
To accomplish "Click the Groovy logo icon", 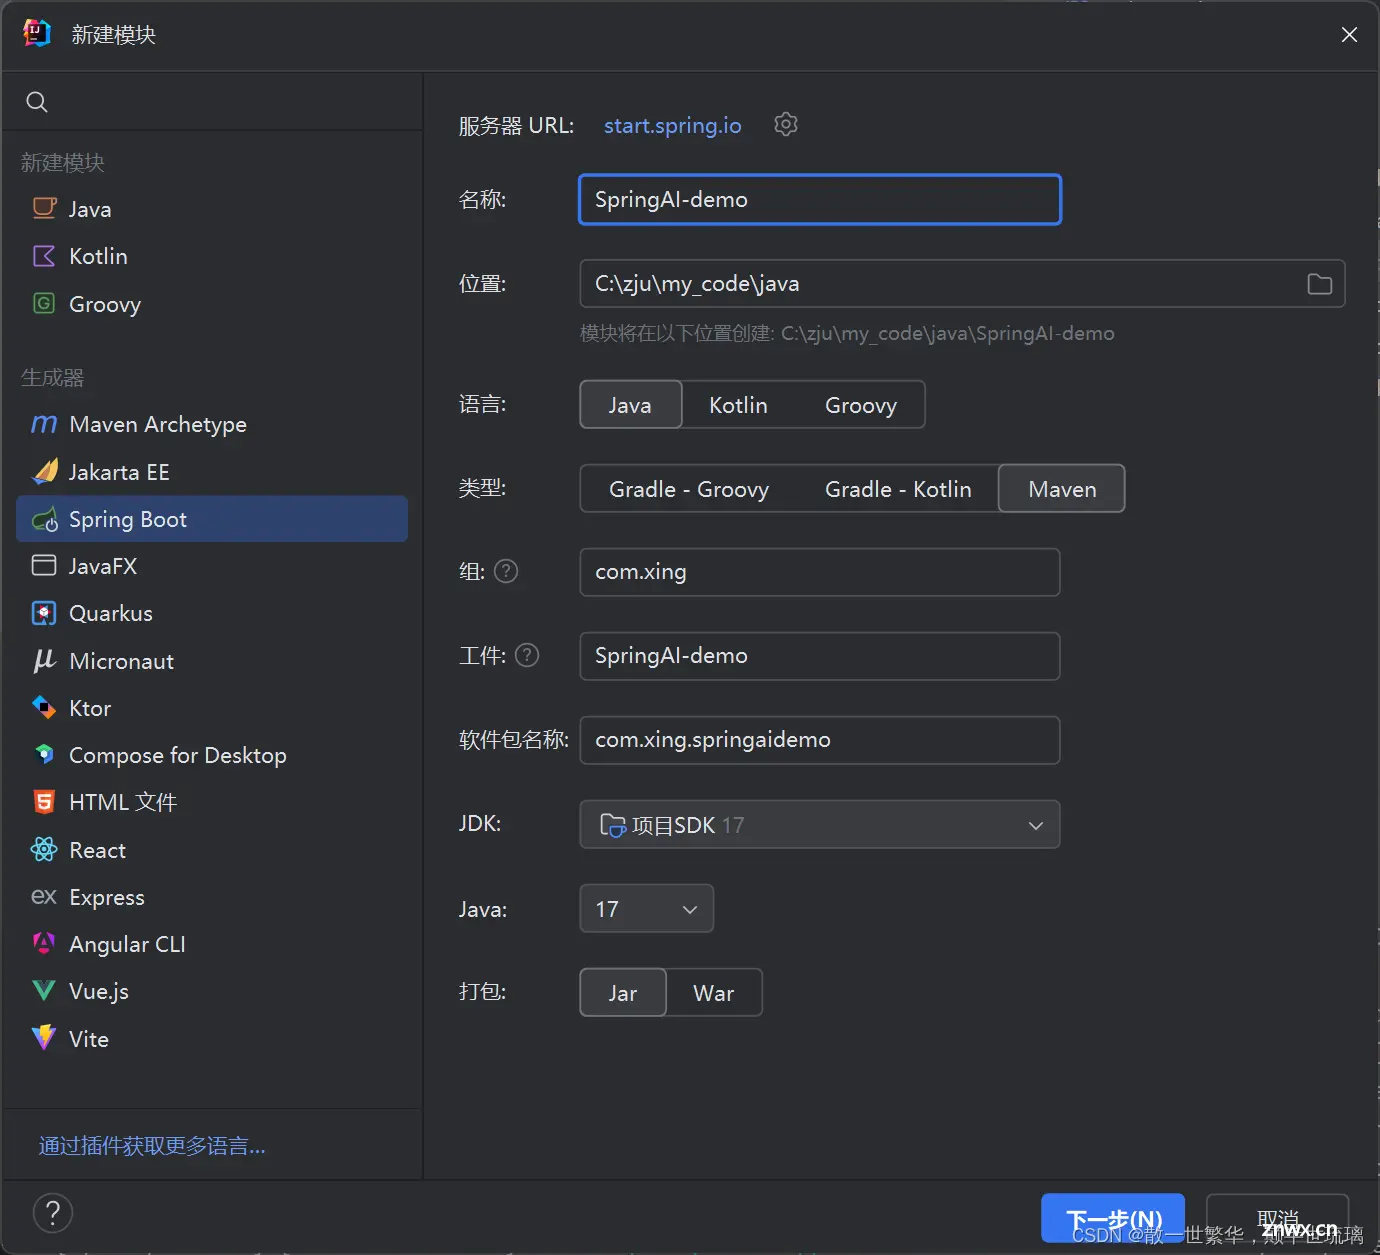I will [x=44, y=303].
